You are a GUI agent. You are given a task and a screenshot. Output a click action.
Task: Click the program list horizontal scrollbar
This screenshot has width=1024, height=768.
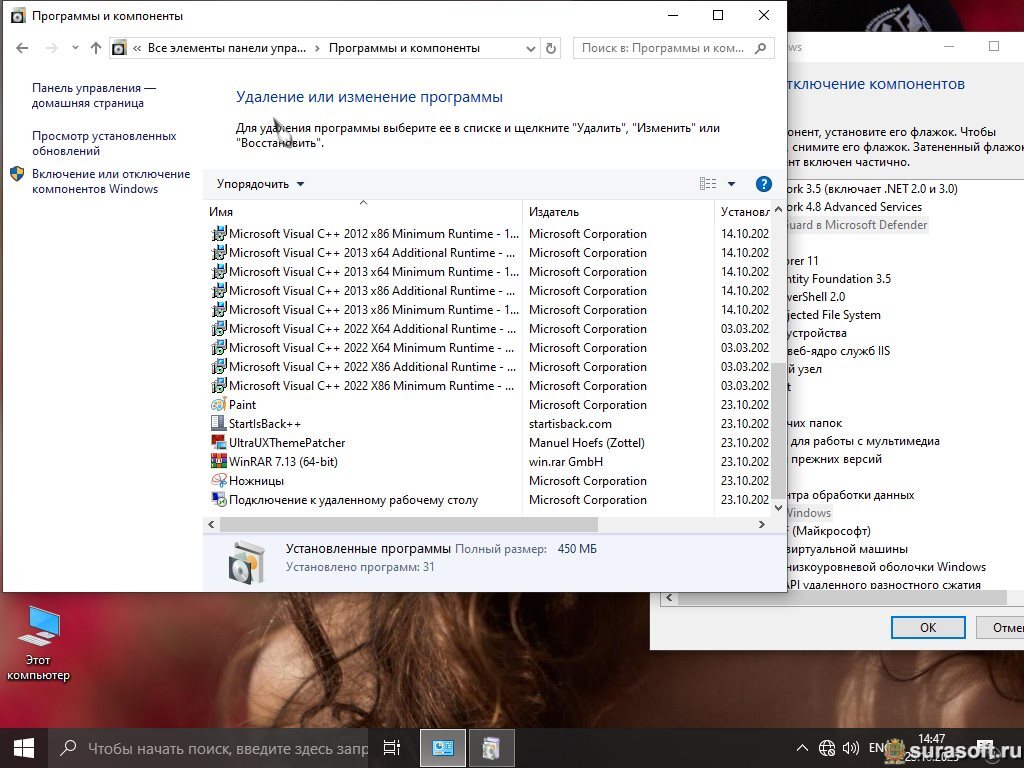(408, 524)
